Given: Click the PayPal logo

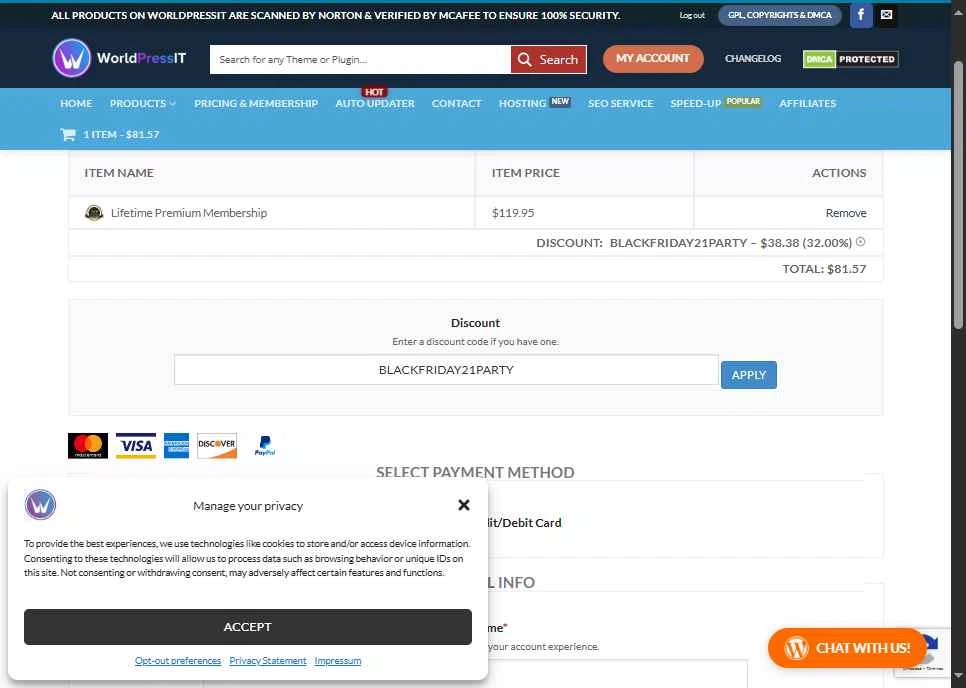Looking at the screenshot, I should [265, 446].
